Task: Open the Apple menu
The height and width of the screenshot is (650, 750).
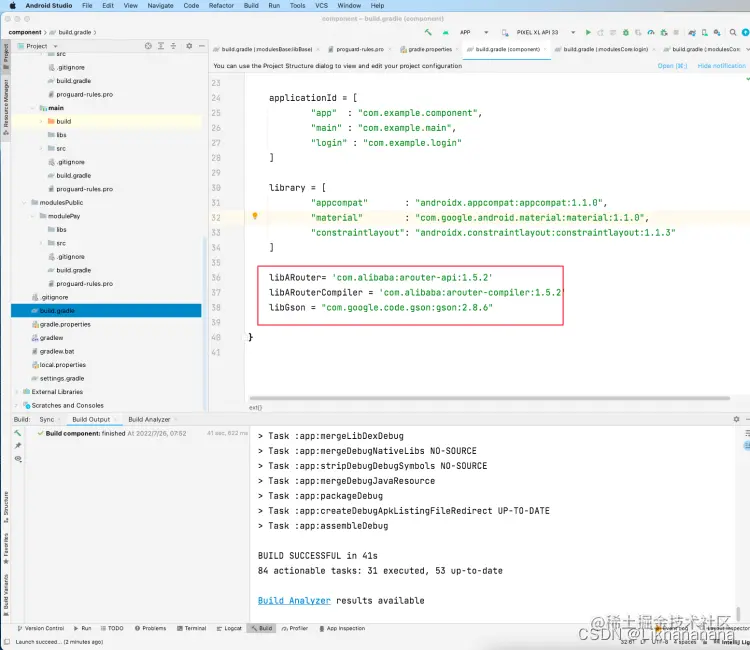Action: click(x=12, y=5)
